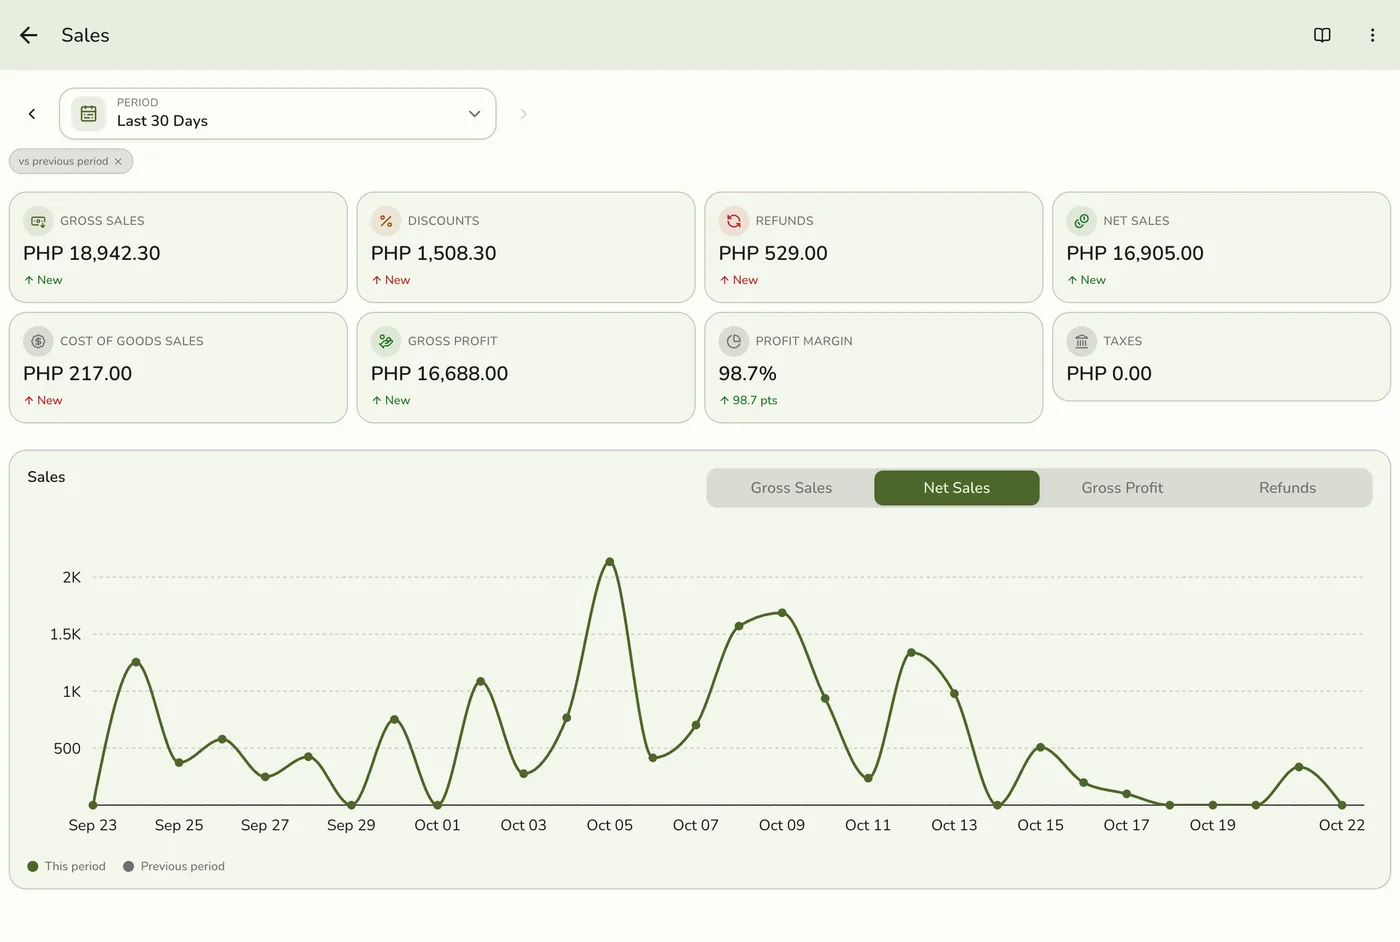Click the 'Sep 23' axis label
This screenshot has height=942, width=1400.
click(93, 825)
